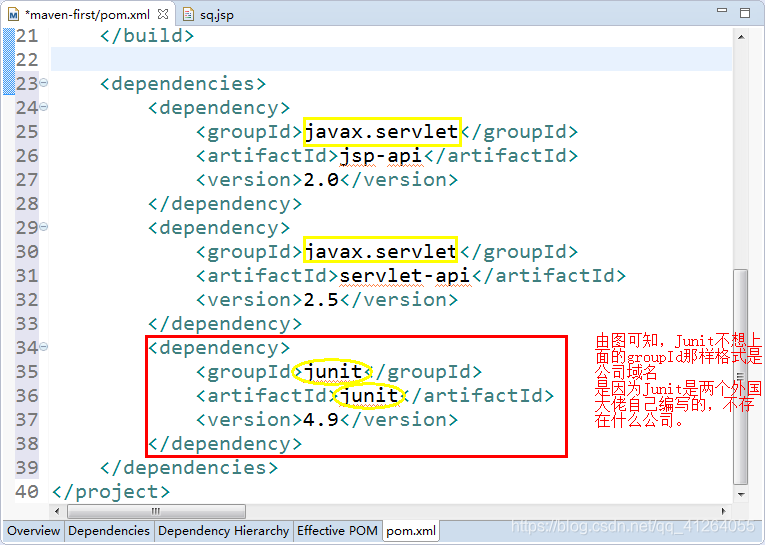Screen dimensions: 765x545
Task: Close the maven-first/pom.xml tab
Action: click(163, 14)
